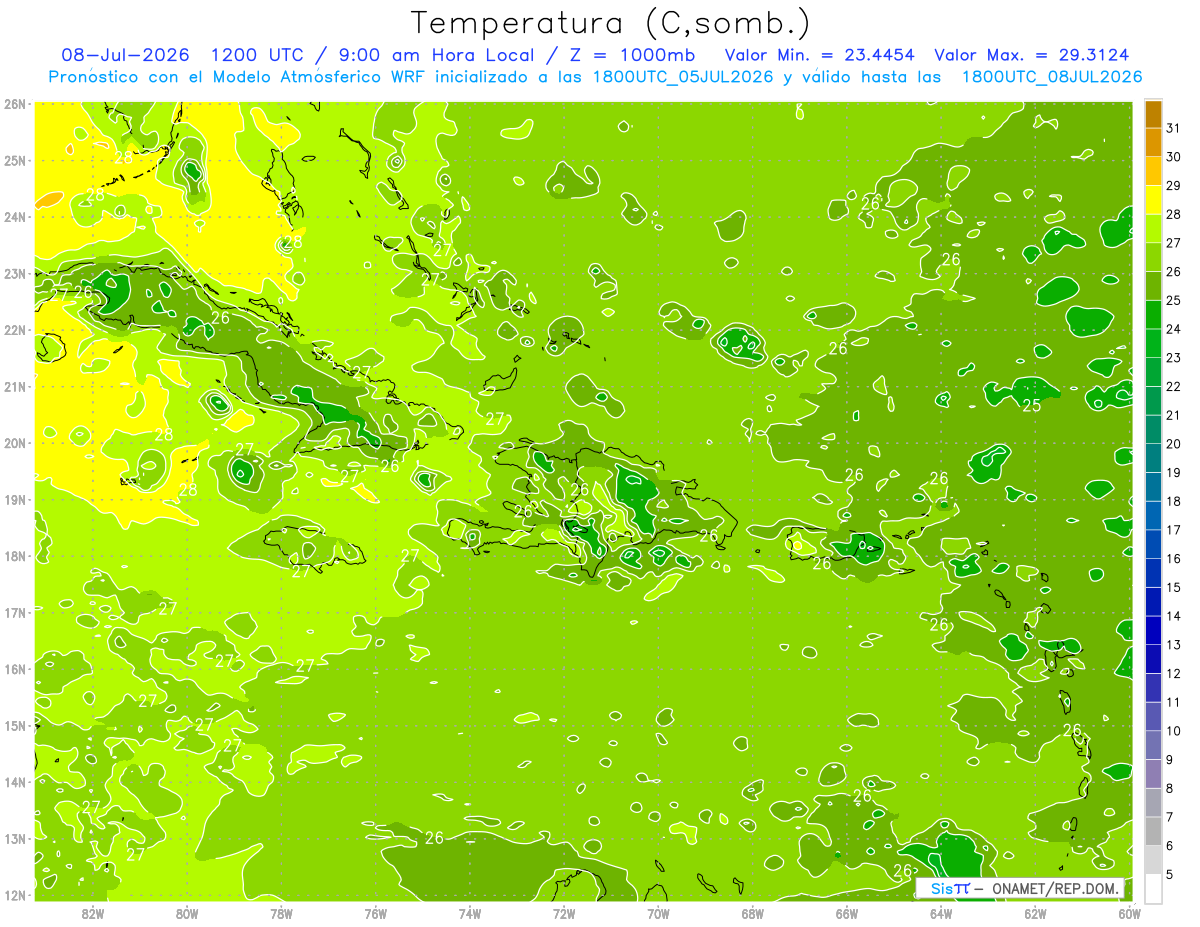Click the dark orange swatch above 31
The height and width of the screenshot is (927, 1200).
tap(1154, 115)
